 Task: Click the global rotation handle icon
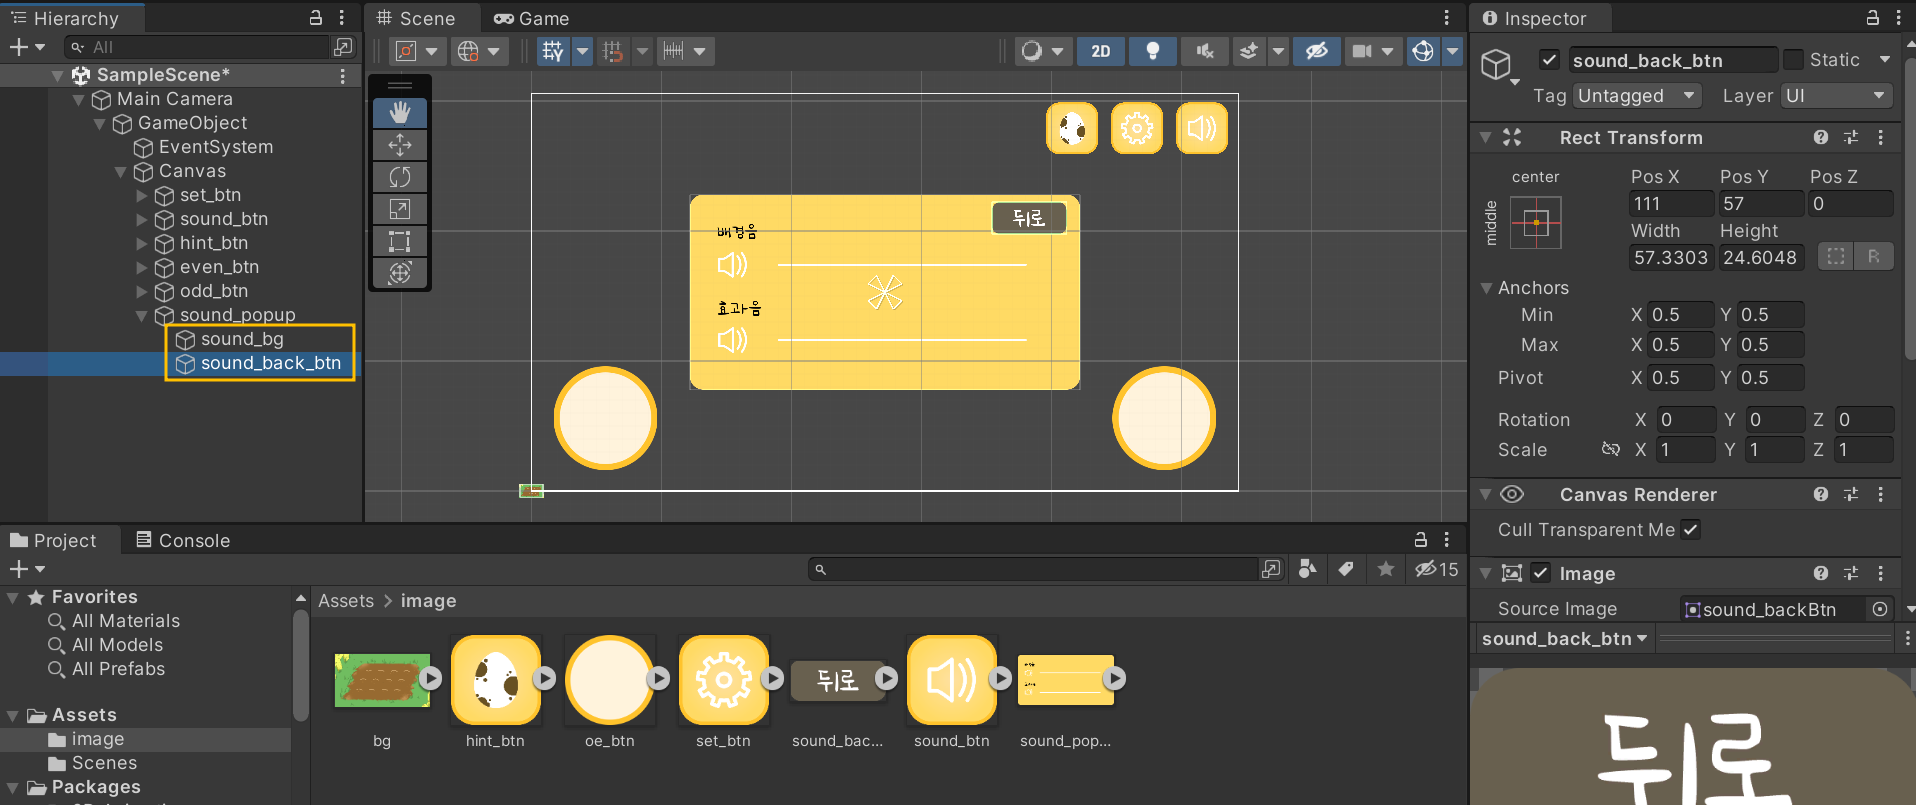pos(468,51)
